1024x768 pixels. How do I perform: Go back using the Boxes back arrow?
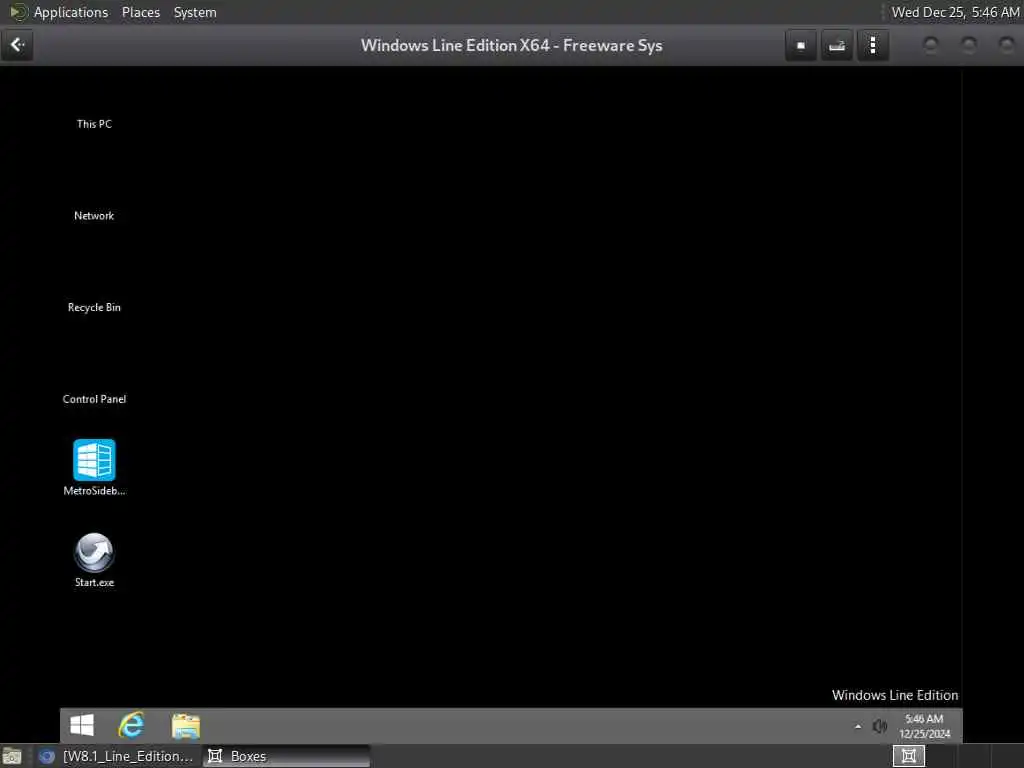tap(18, 45)
